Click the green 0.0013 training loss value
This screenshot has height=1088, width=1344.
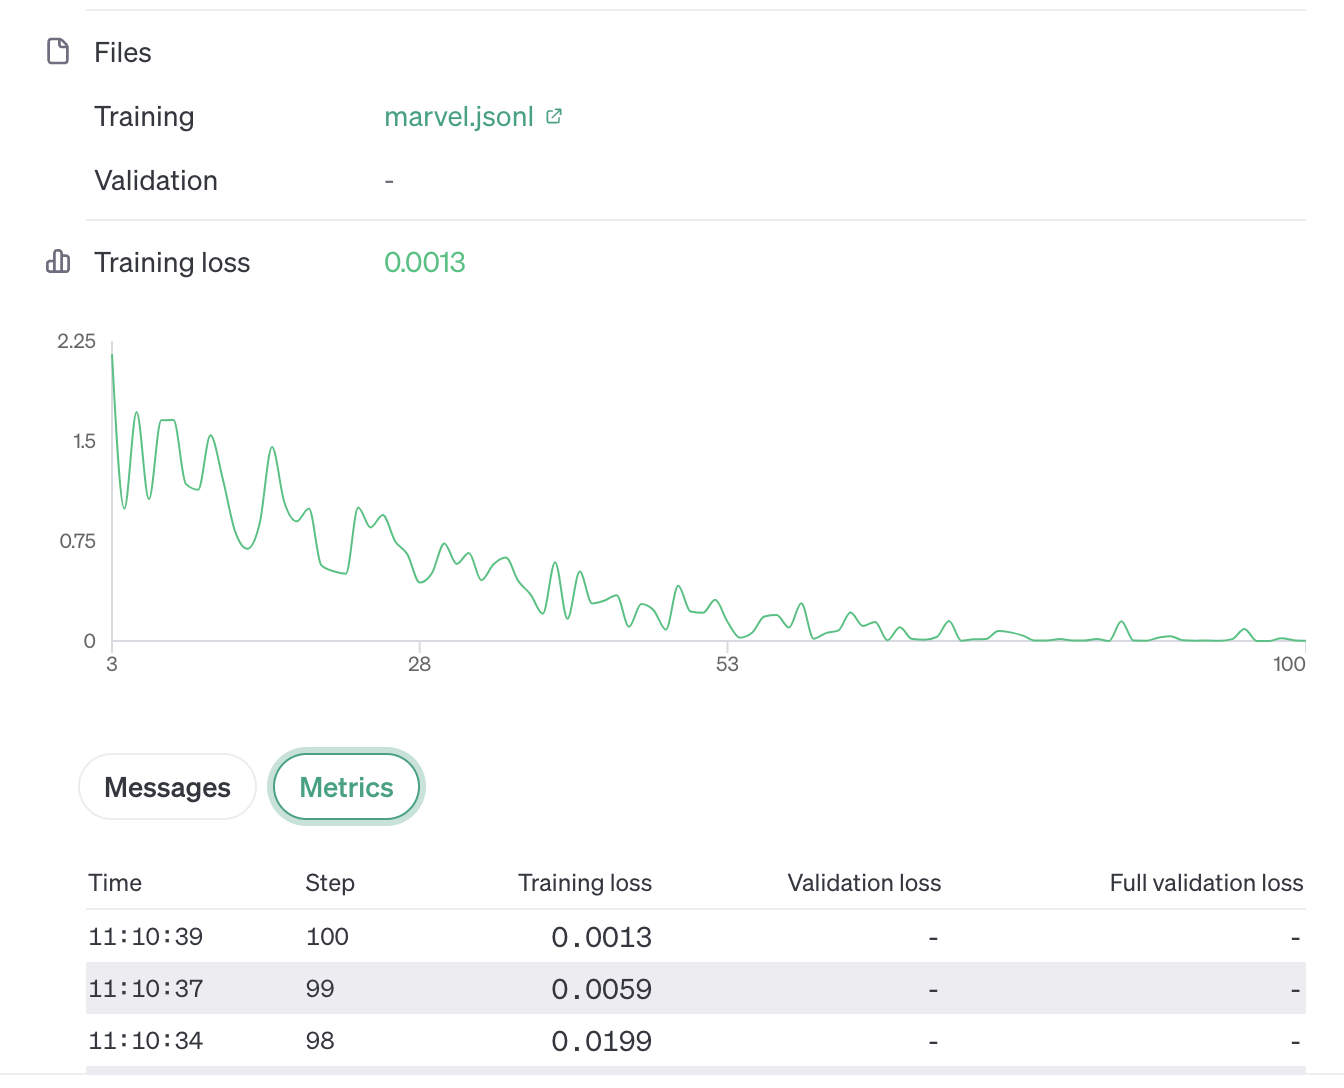(425, 262)
